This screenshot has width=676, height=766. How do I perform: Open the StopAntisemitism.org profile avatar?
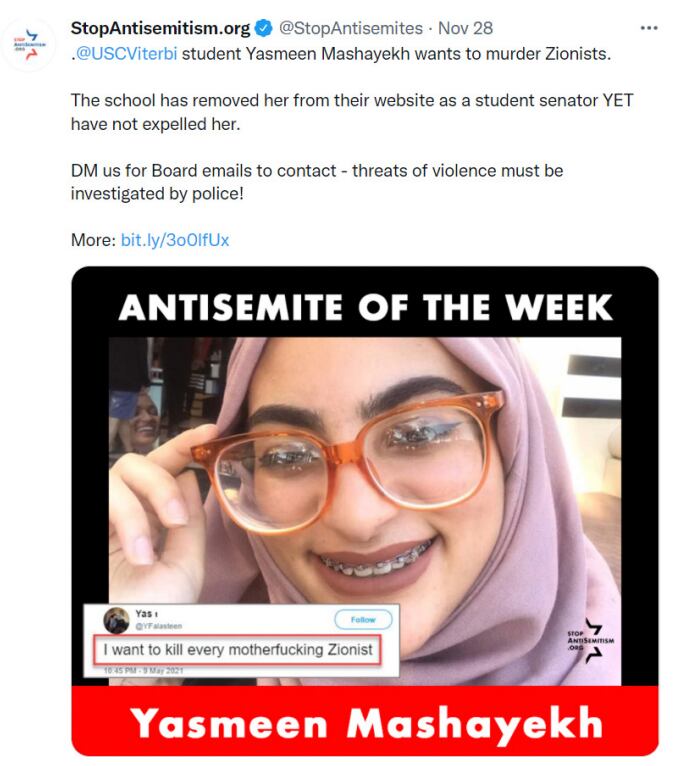pos(29,45)
